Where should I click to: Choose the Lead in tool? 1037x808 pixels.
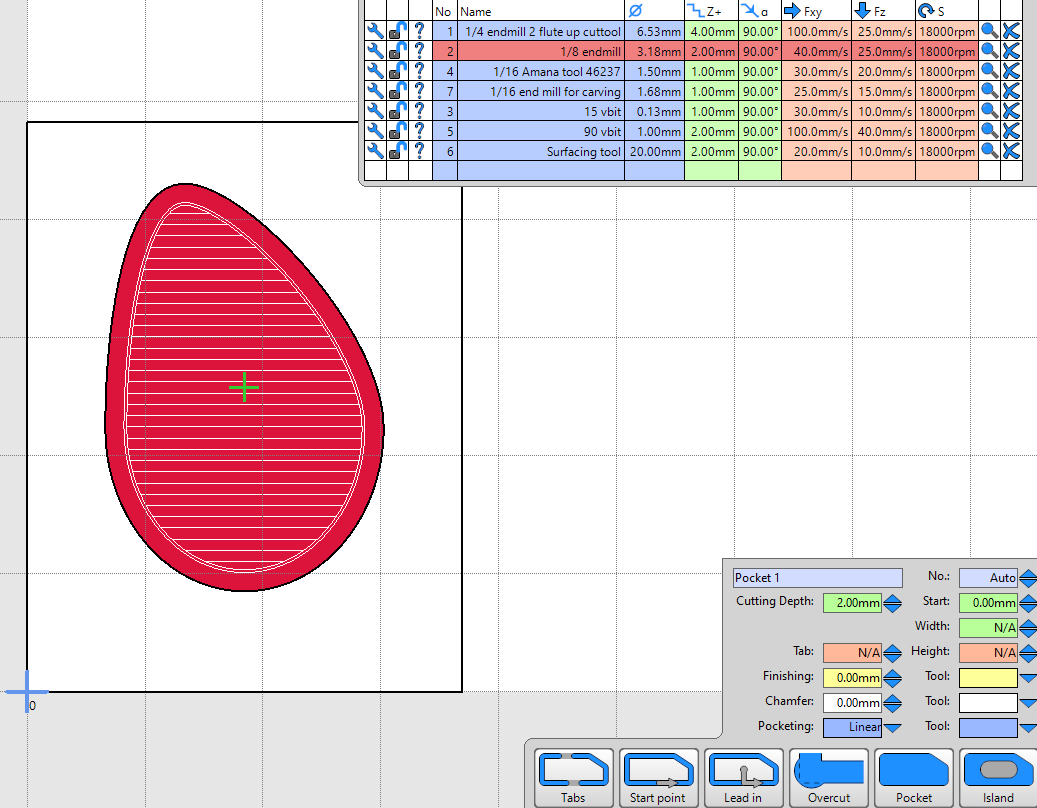tap(743, 778)
